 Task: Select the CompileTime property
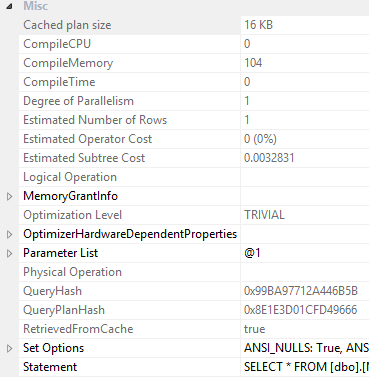[130, 82]
